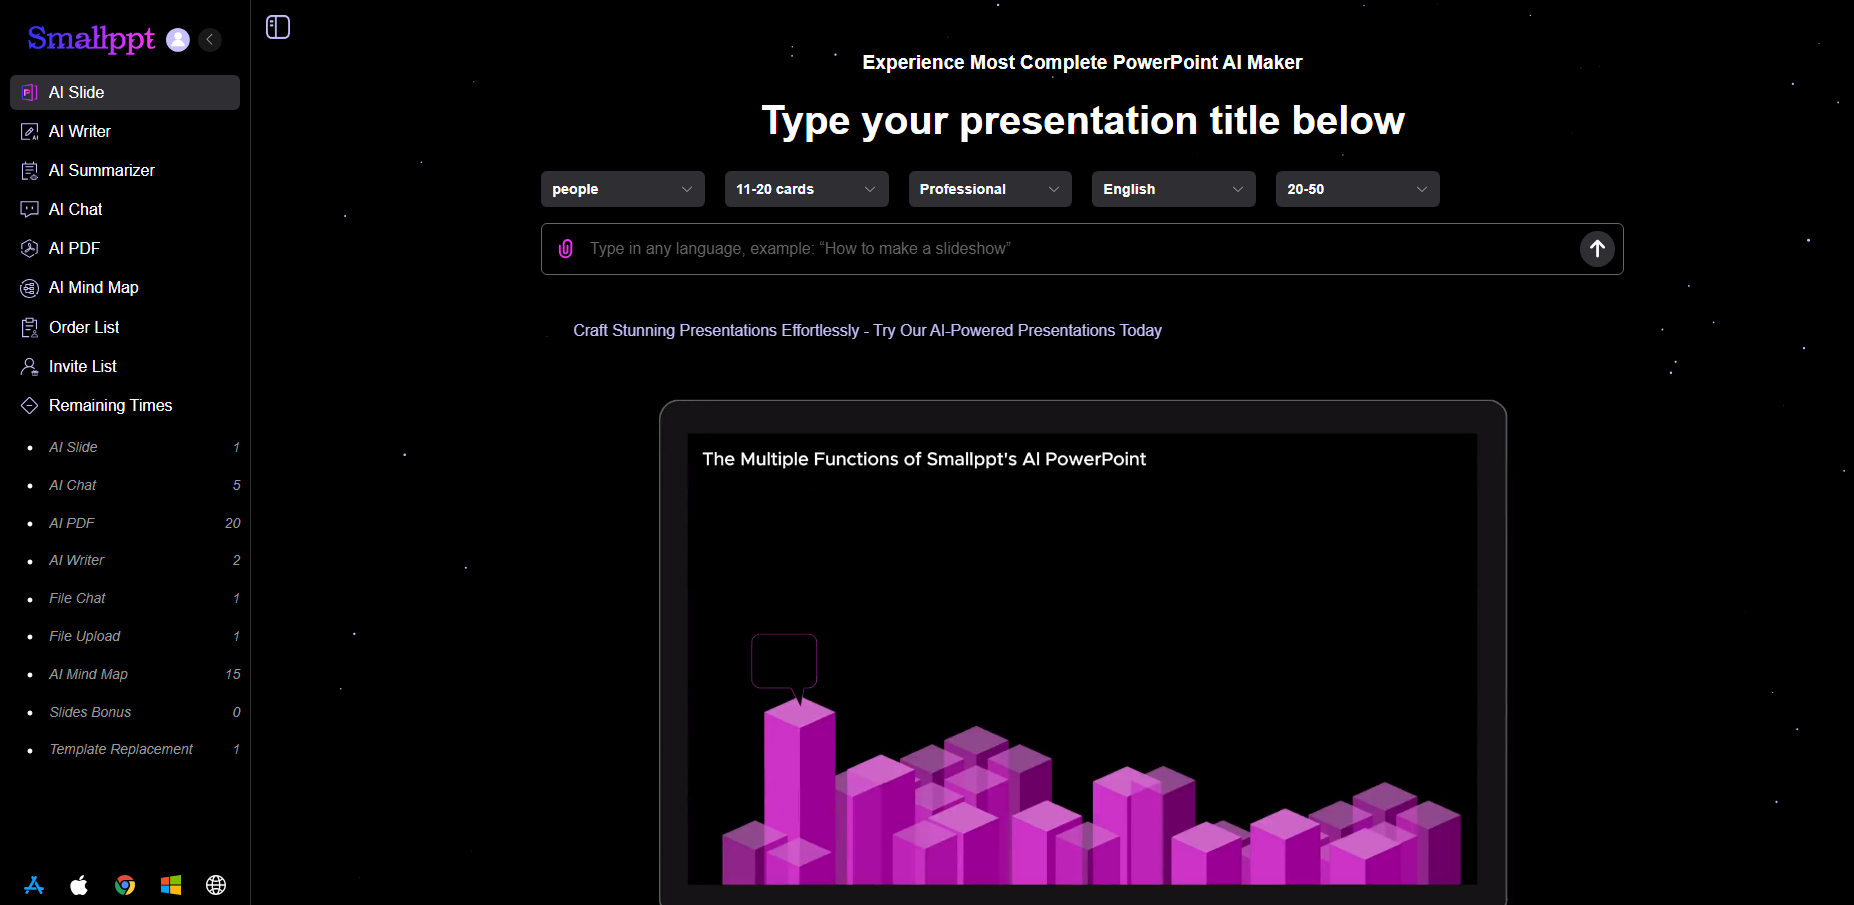The height and width of the screenshot is (905, 1854).
Task: Select AI Slide in the sidebar menu
Action: coord(125,92)
